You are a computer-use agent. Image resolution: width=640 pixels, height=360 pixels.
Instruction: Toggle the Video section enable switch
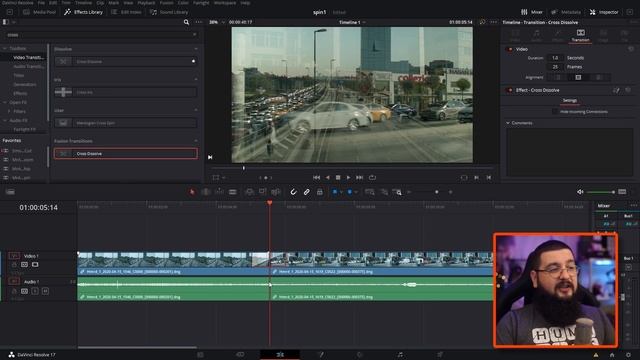pyautogui.click(x=509, y=49)
